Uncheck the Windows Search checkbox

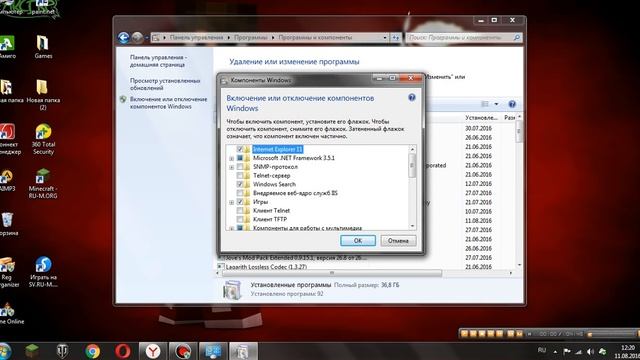pos(240,184)
